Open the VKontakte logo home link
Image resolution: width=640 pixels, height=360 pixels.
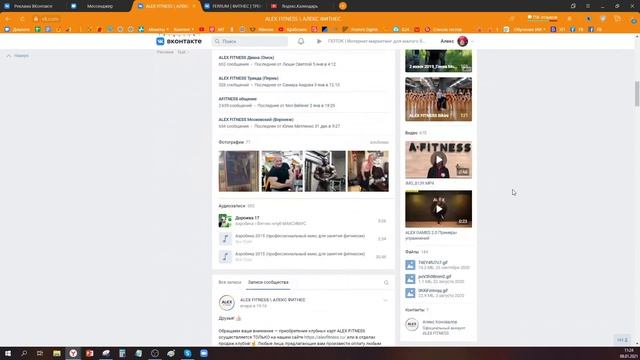pyautogui.click(x=179, y=41)
